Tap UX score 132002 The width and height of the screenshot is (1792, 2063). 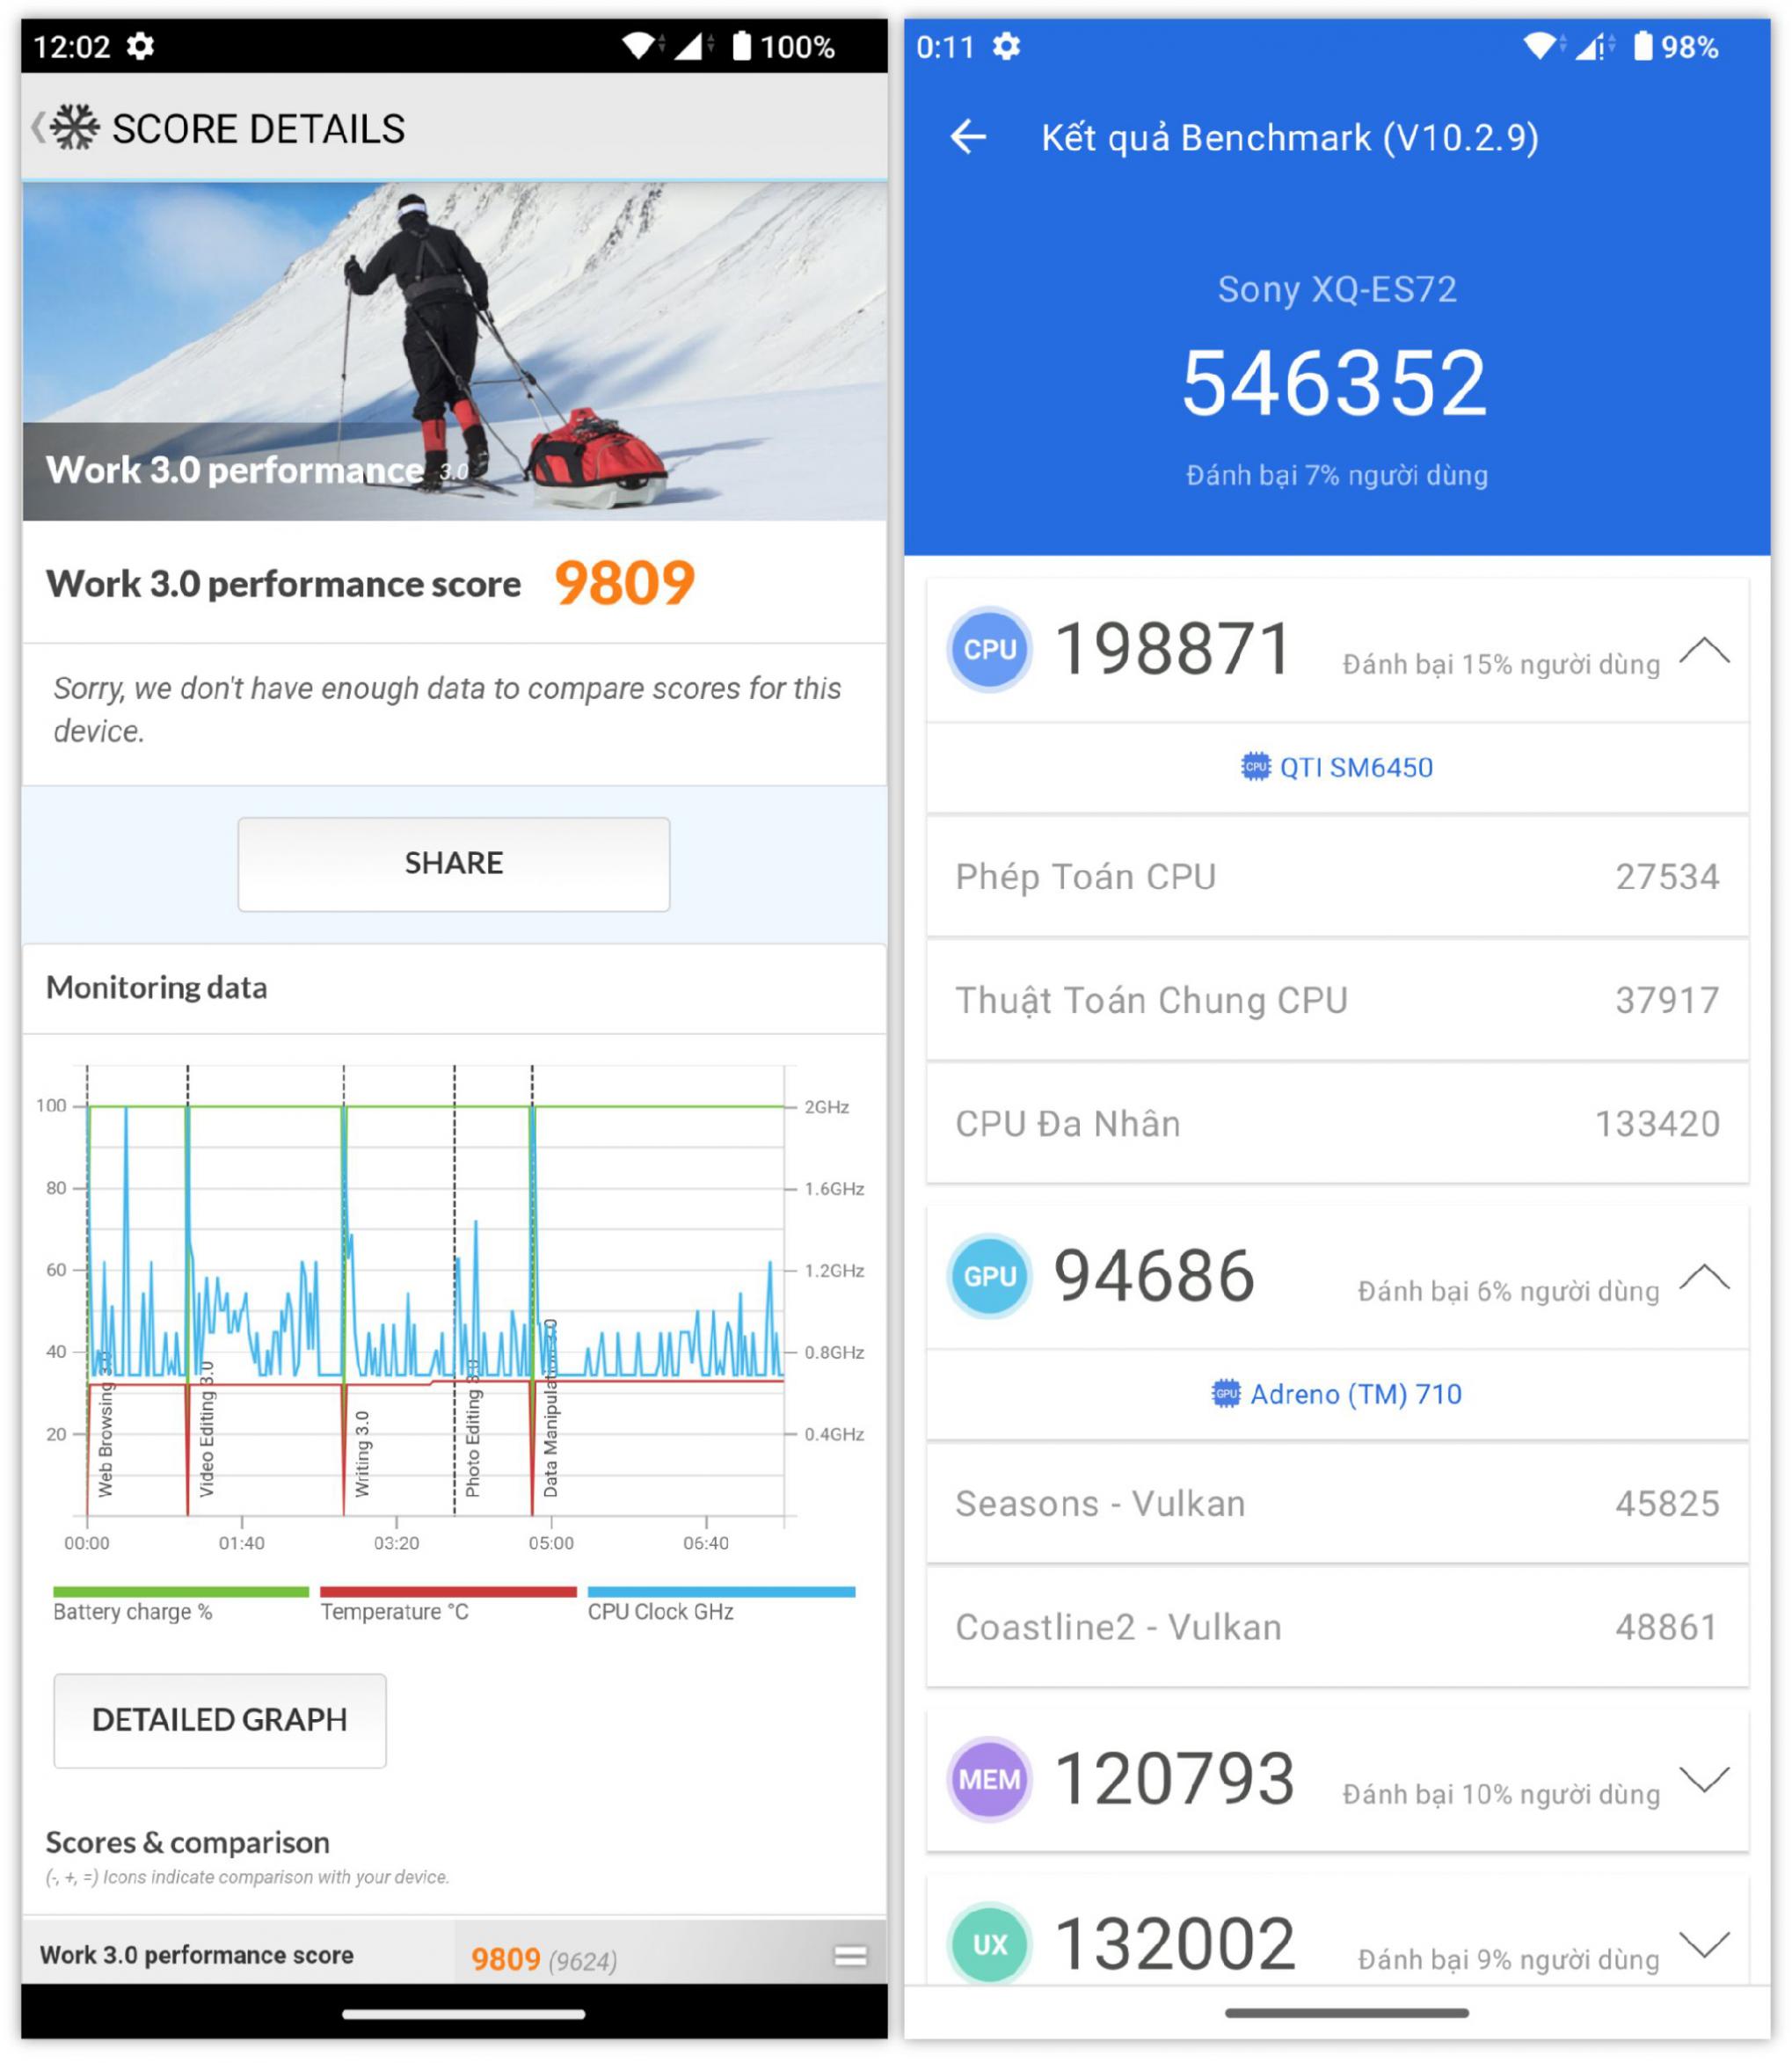(x=1175, y=1944)
